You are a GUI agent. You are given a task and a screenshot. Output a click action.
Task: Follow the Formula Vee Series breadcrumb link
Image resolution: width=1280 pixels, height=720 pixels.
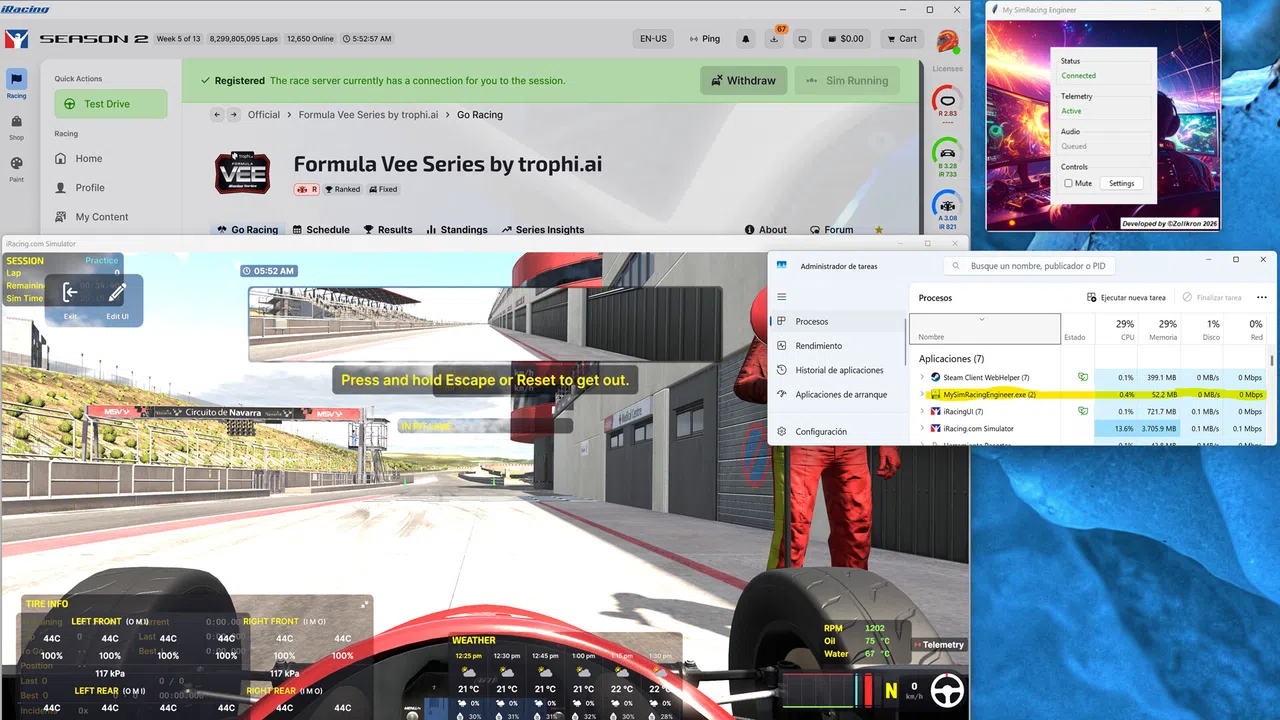pyautogui.click(x=368, y=115)
